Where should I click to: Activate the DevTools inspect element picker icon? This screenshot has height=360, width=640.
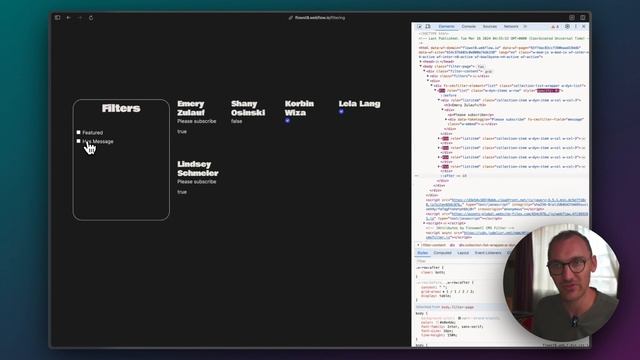(x=420, y=27)
